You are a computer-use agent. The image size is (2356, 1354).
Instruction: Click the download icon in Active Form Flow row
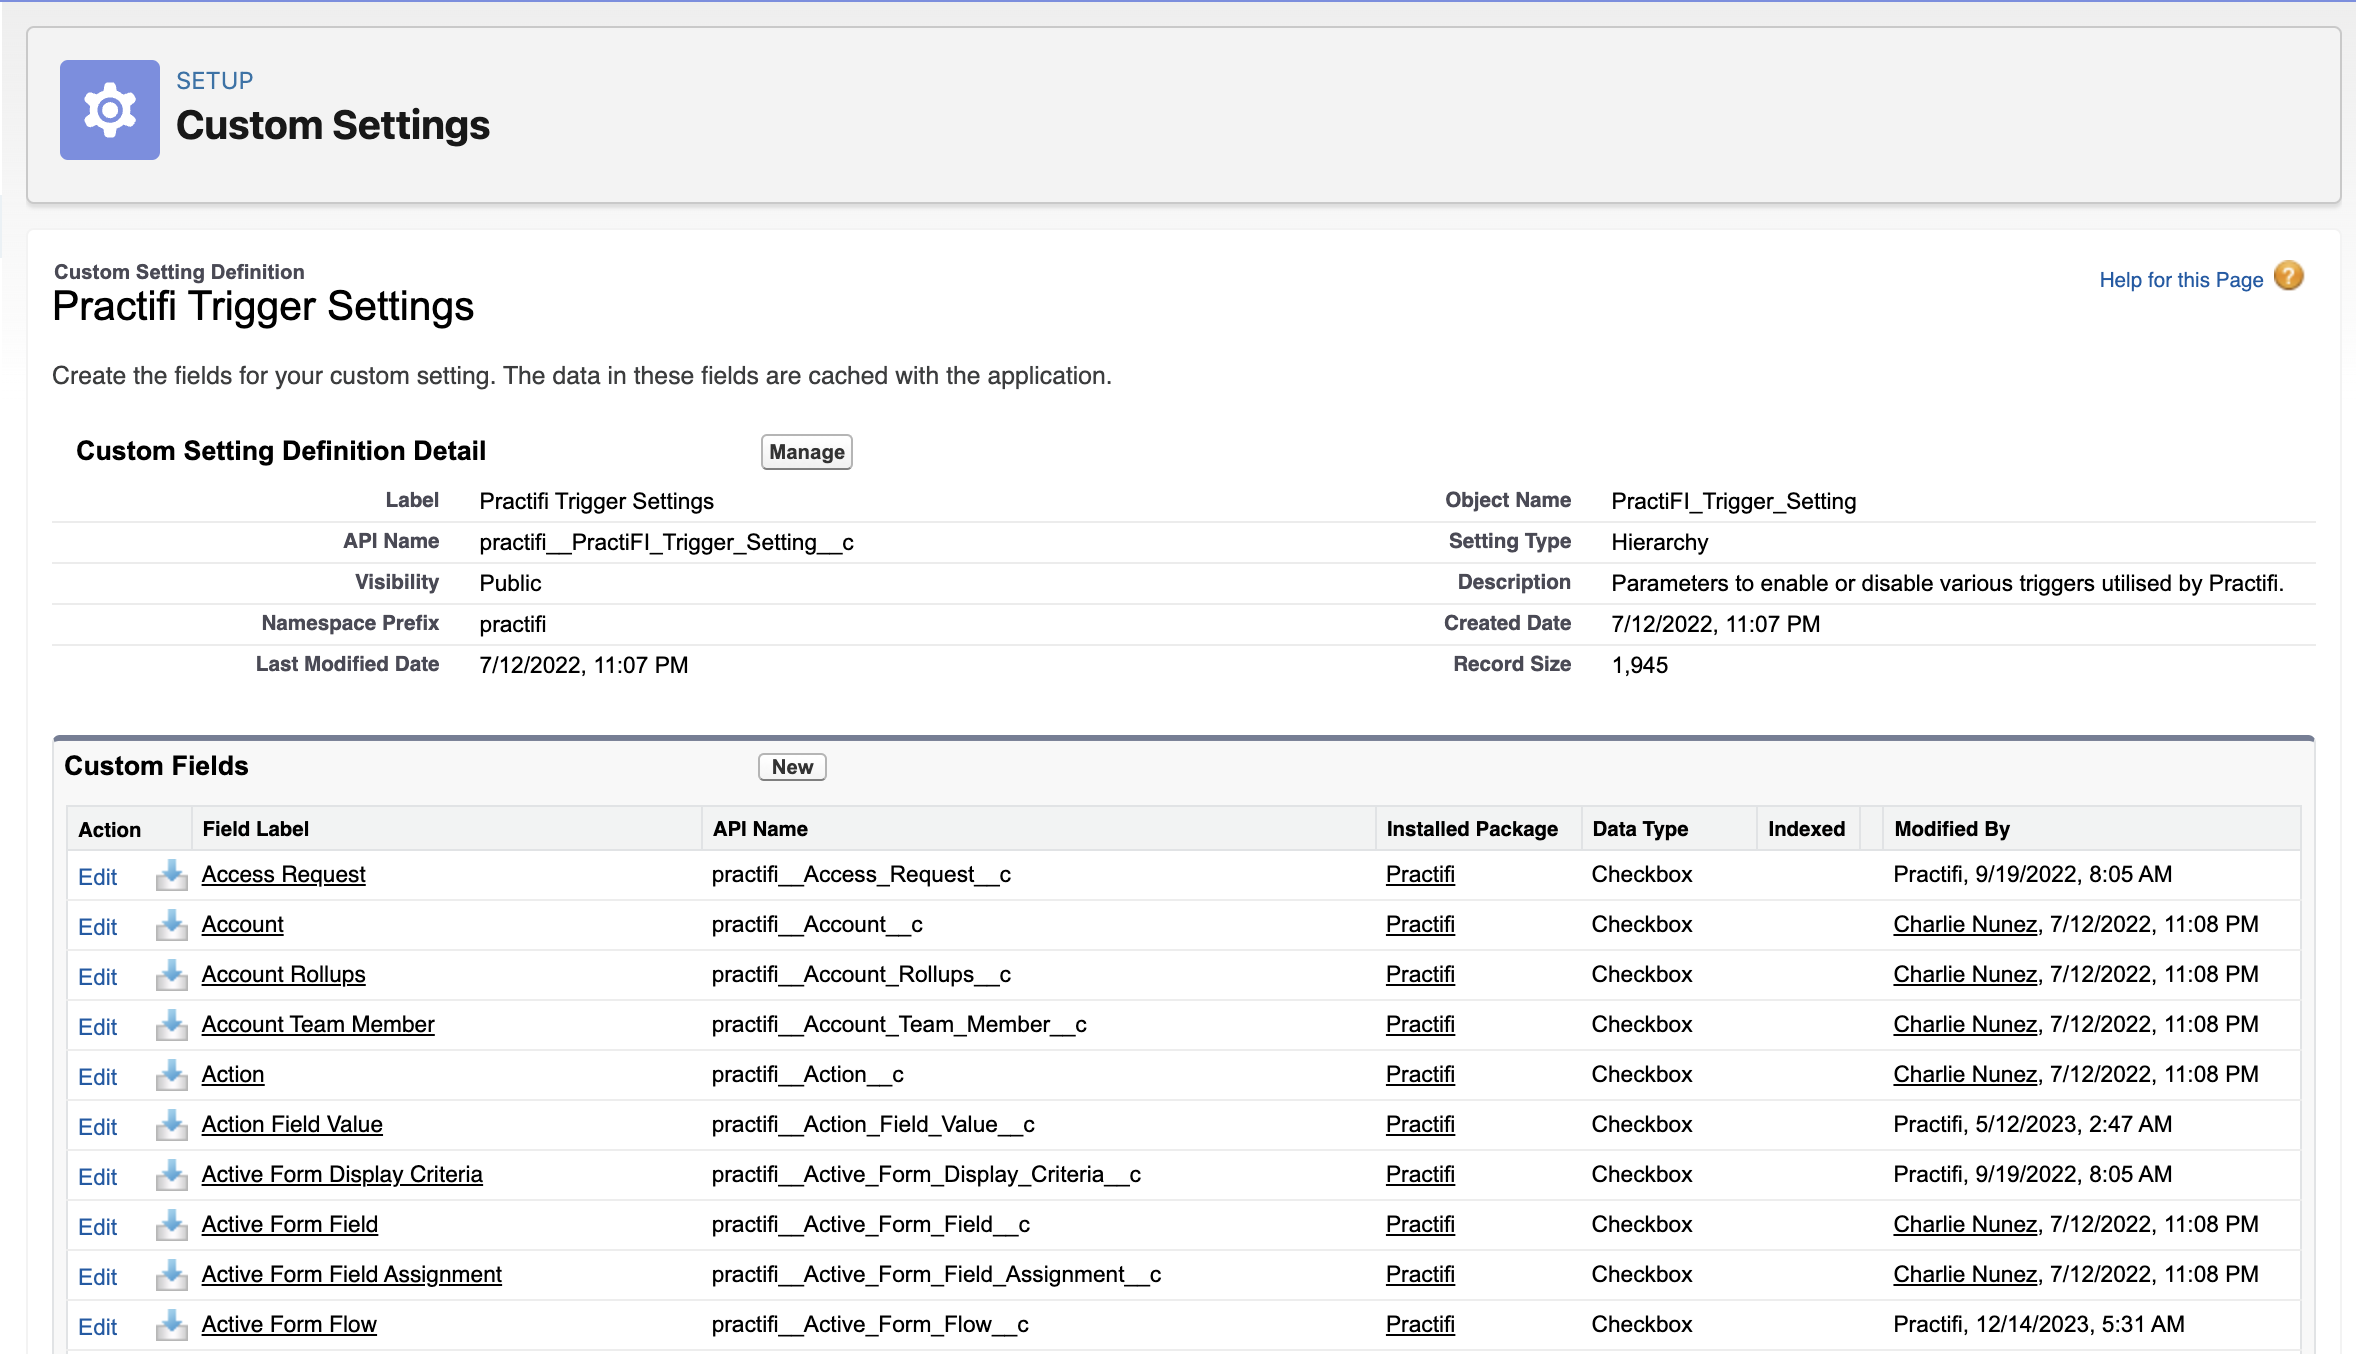click(171, 1325)
